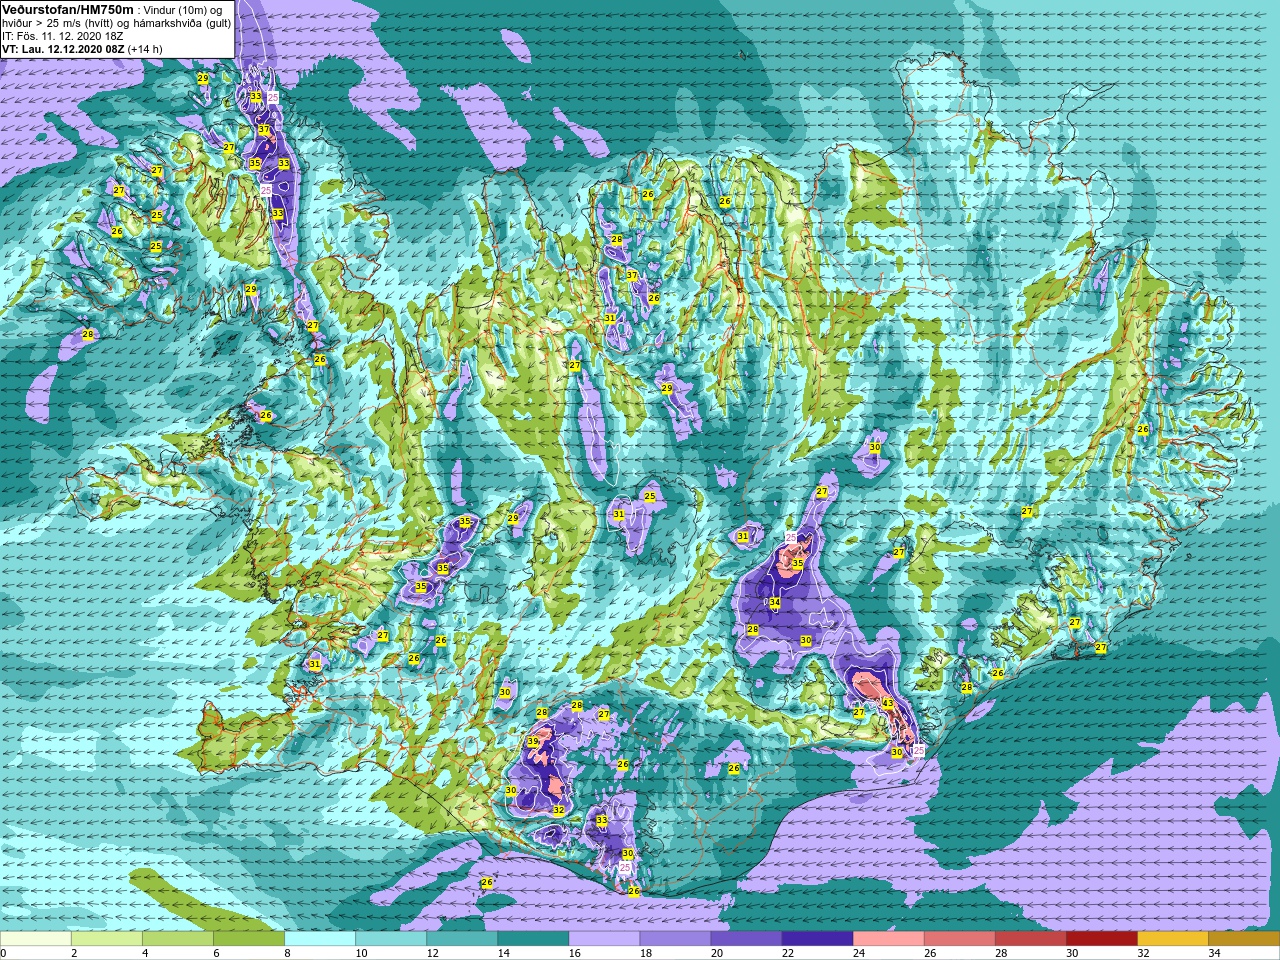The height and width of the screenshot is (960, 1280).
Task: Click the yellow '39' gust marker on the map
Action: point(533,742)
